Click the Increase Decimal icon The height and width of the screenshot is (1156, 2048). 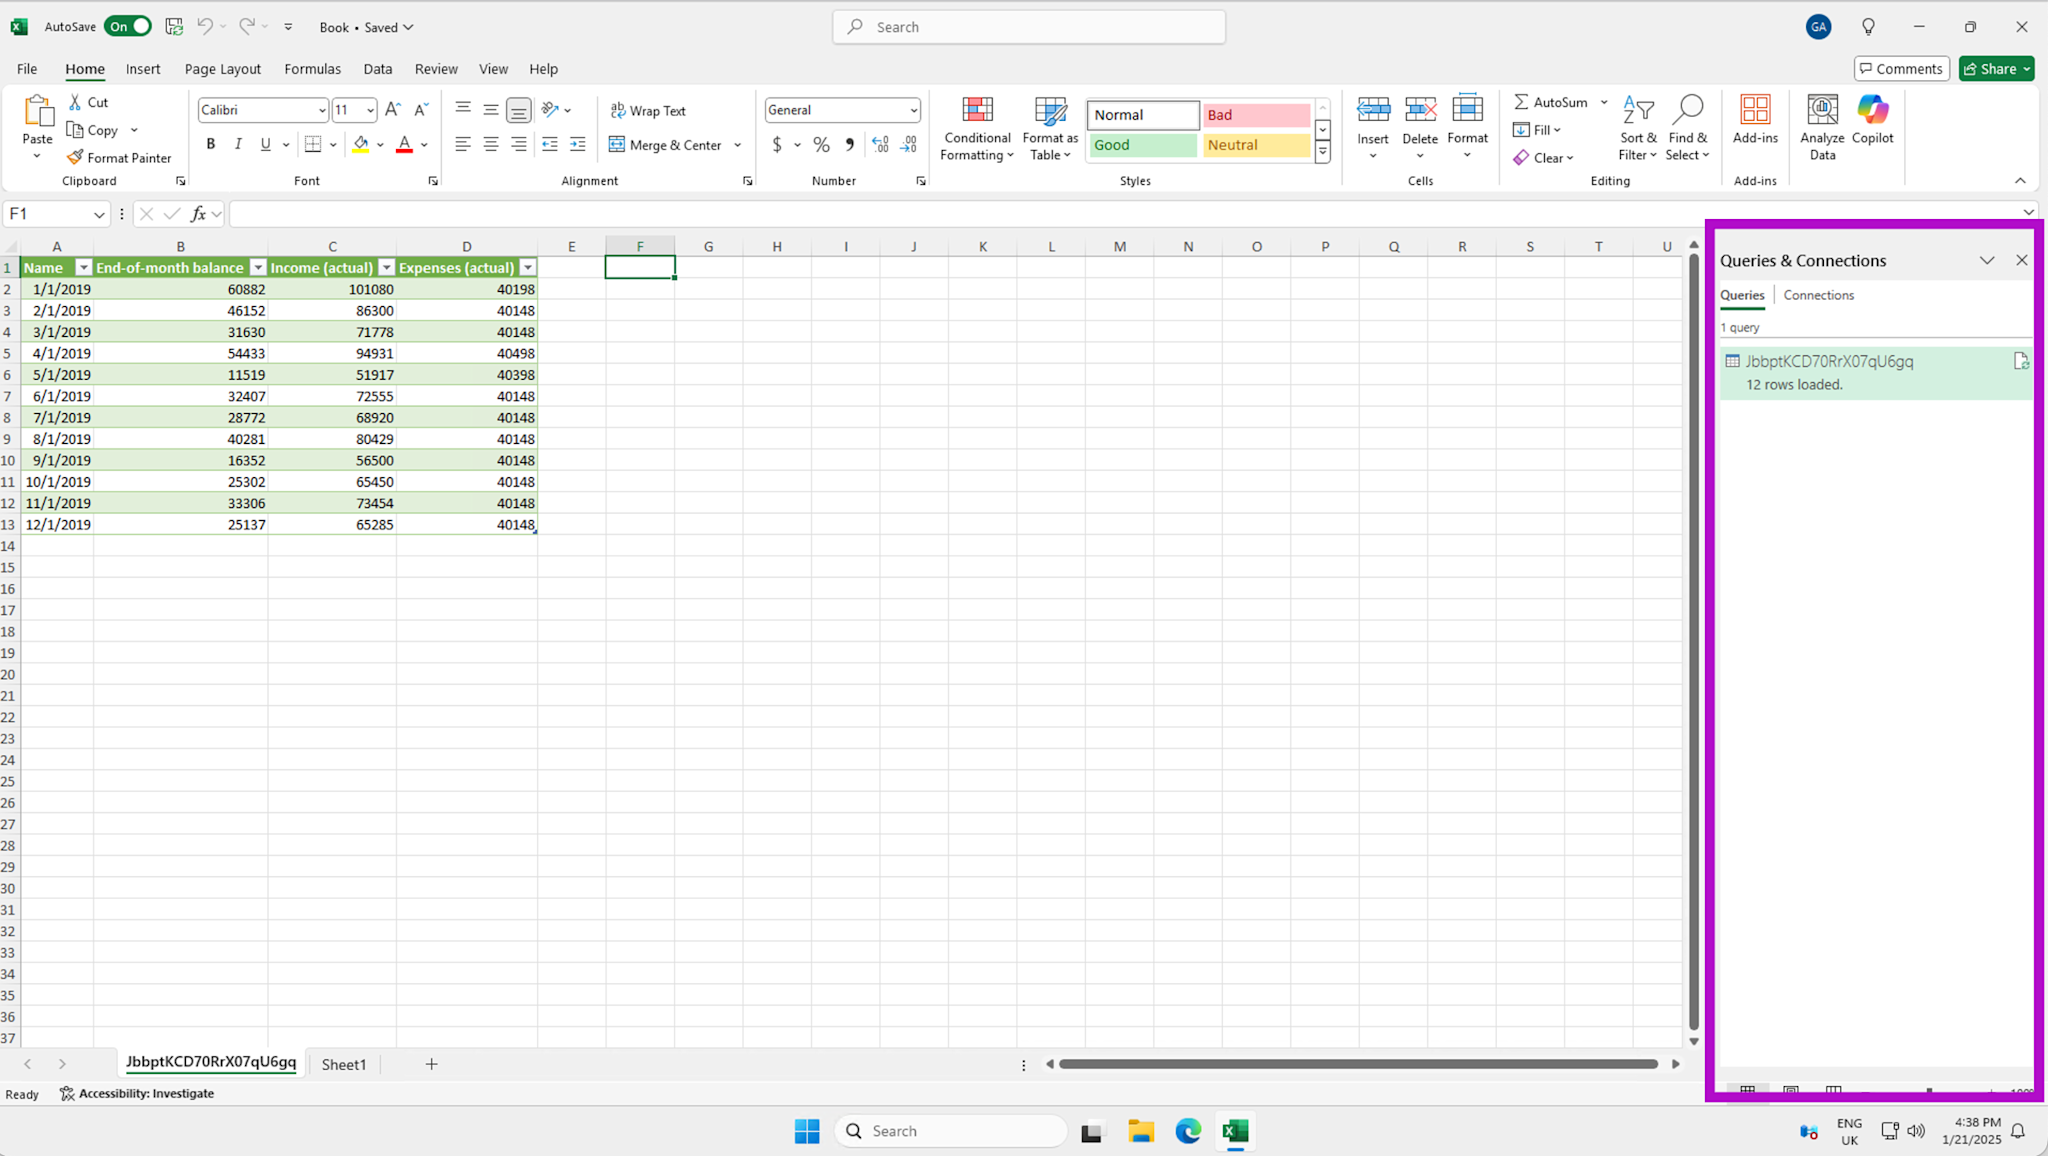point(879,144)
